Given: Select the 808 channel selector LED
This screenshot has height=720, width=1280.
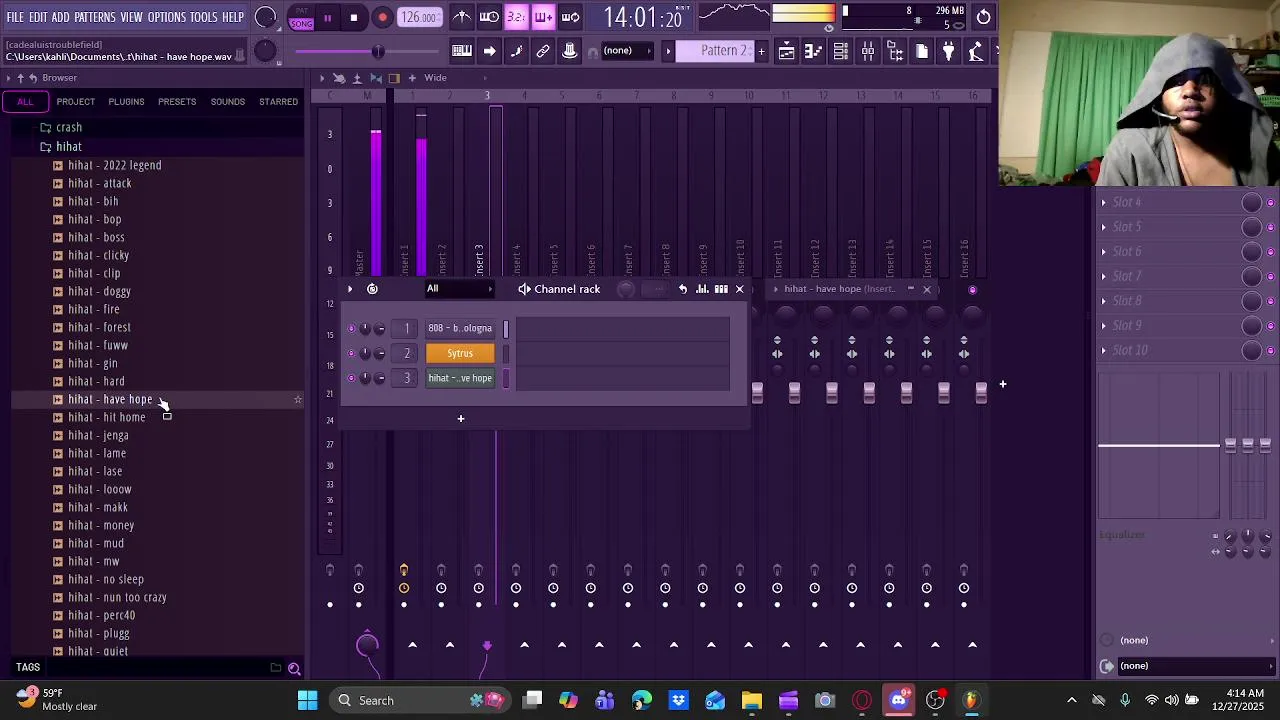Looking at the screenshot, I should coord(506,328).
